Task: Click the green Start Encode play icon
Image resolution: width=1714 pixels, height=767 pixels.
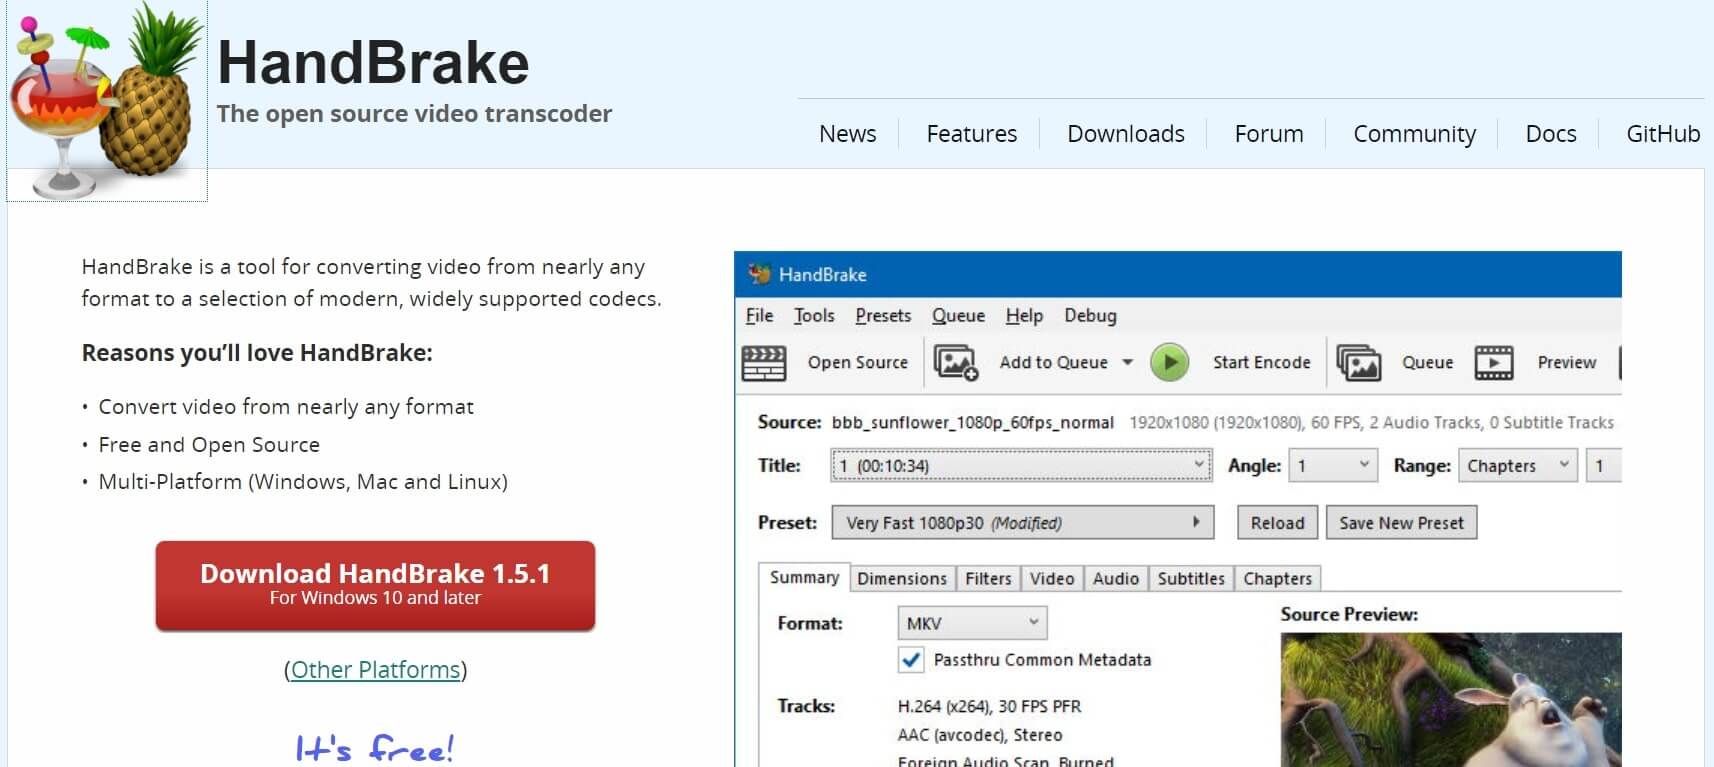Action: point(1169,362)
